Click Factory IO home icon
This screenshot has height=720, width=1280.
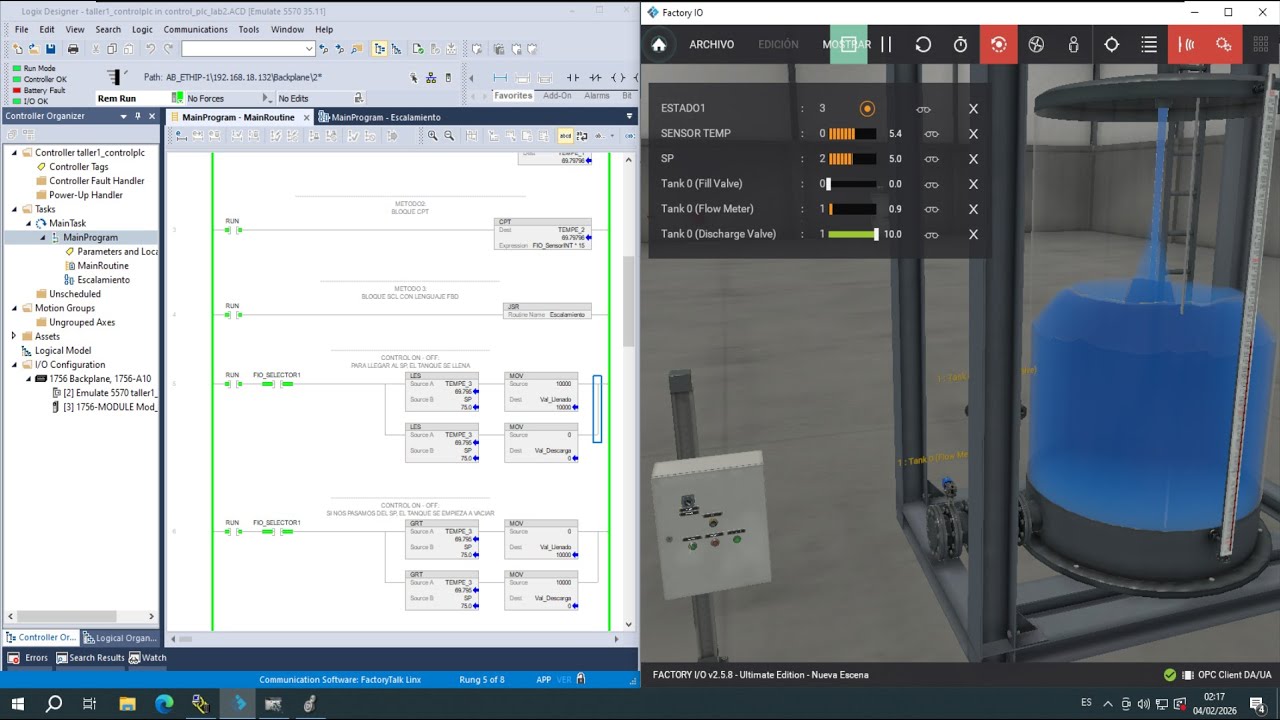[x=659, y=44]
